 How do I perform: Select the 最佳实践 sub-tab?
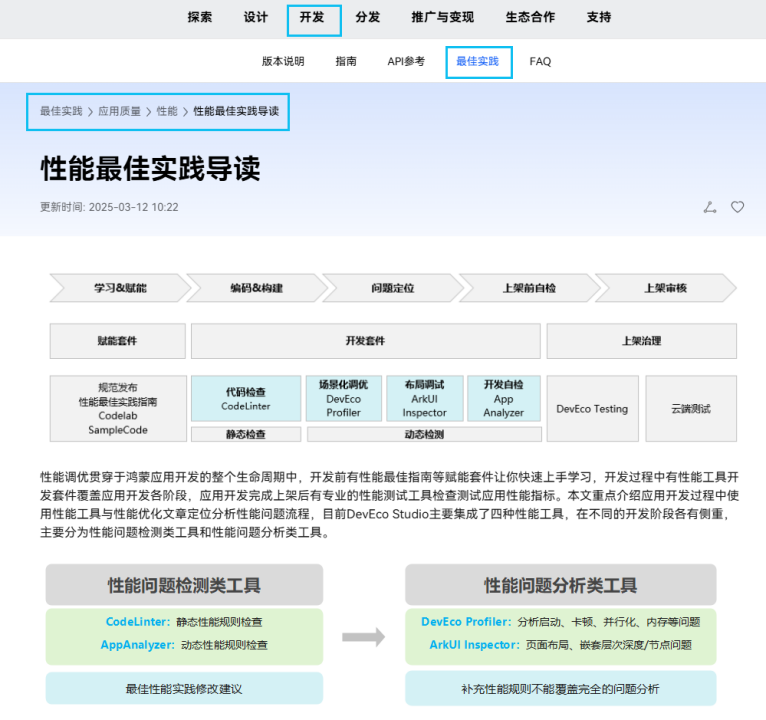tap(477, 61)
